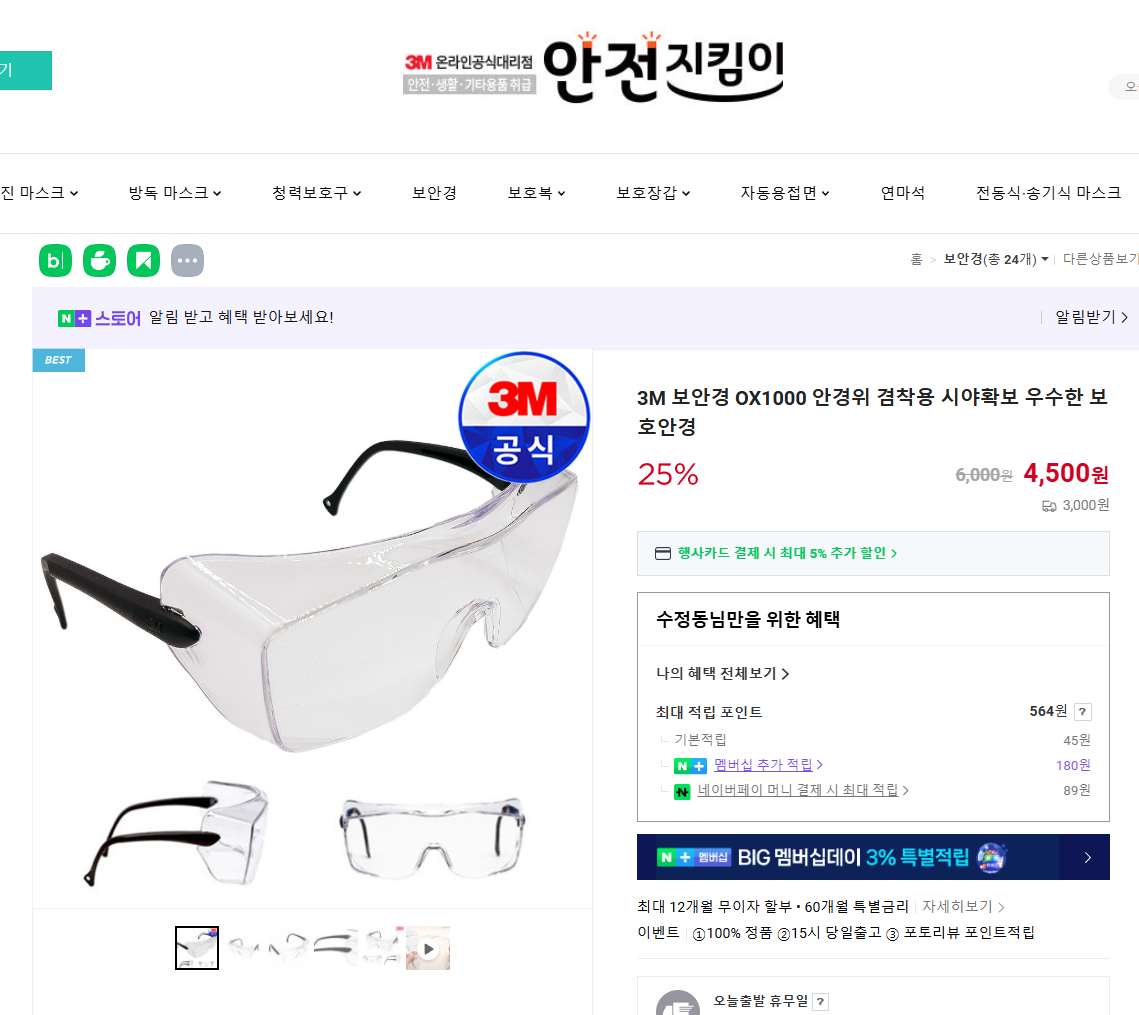Expand the 청력보호구 category dropdown
Image resolution: width=1139 pixels, height=1015 pixels.
pyautogui.click(x=317, y=193)
